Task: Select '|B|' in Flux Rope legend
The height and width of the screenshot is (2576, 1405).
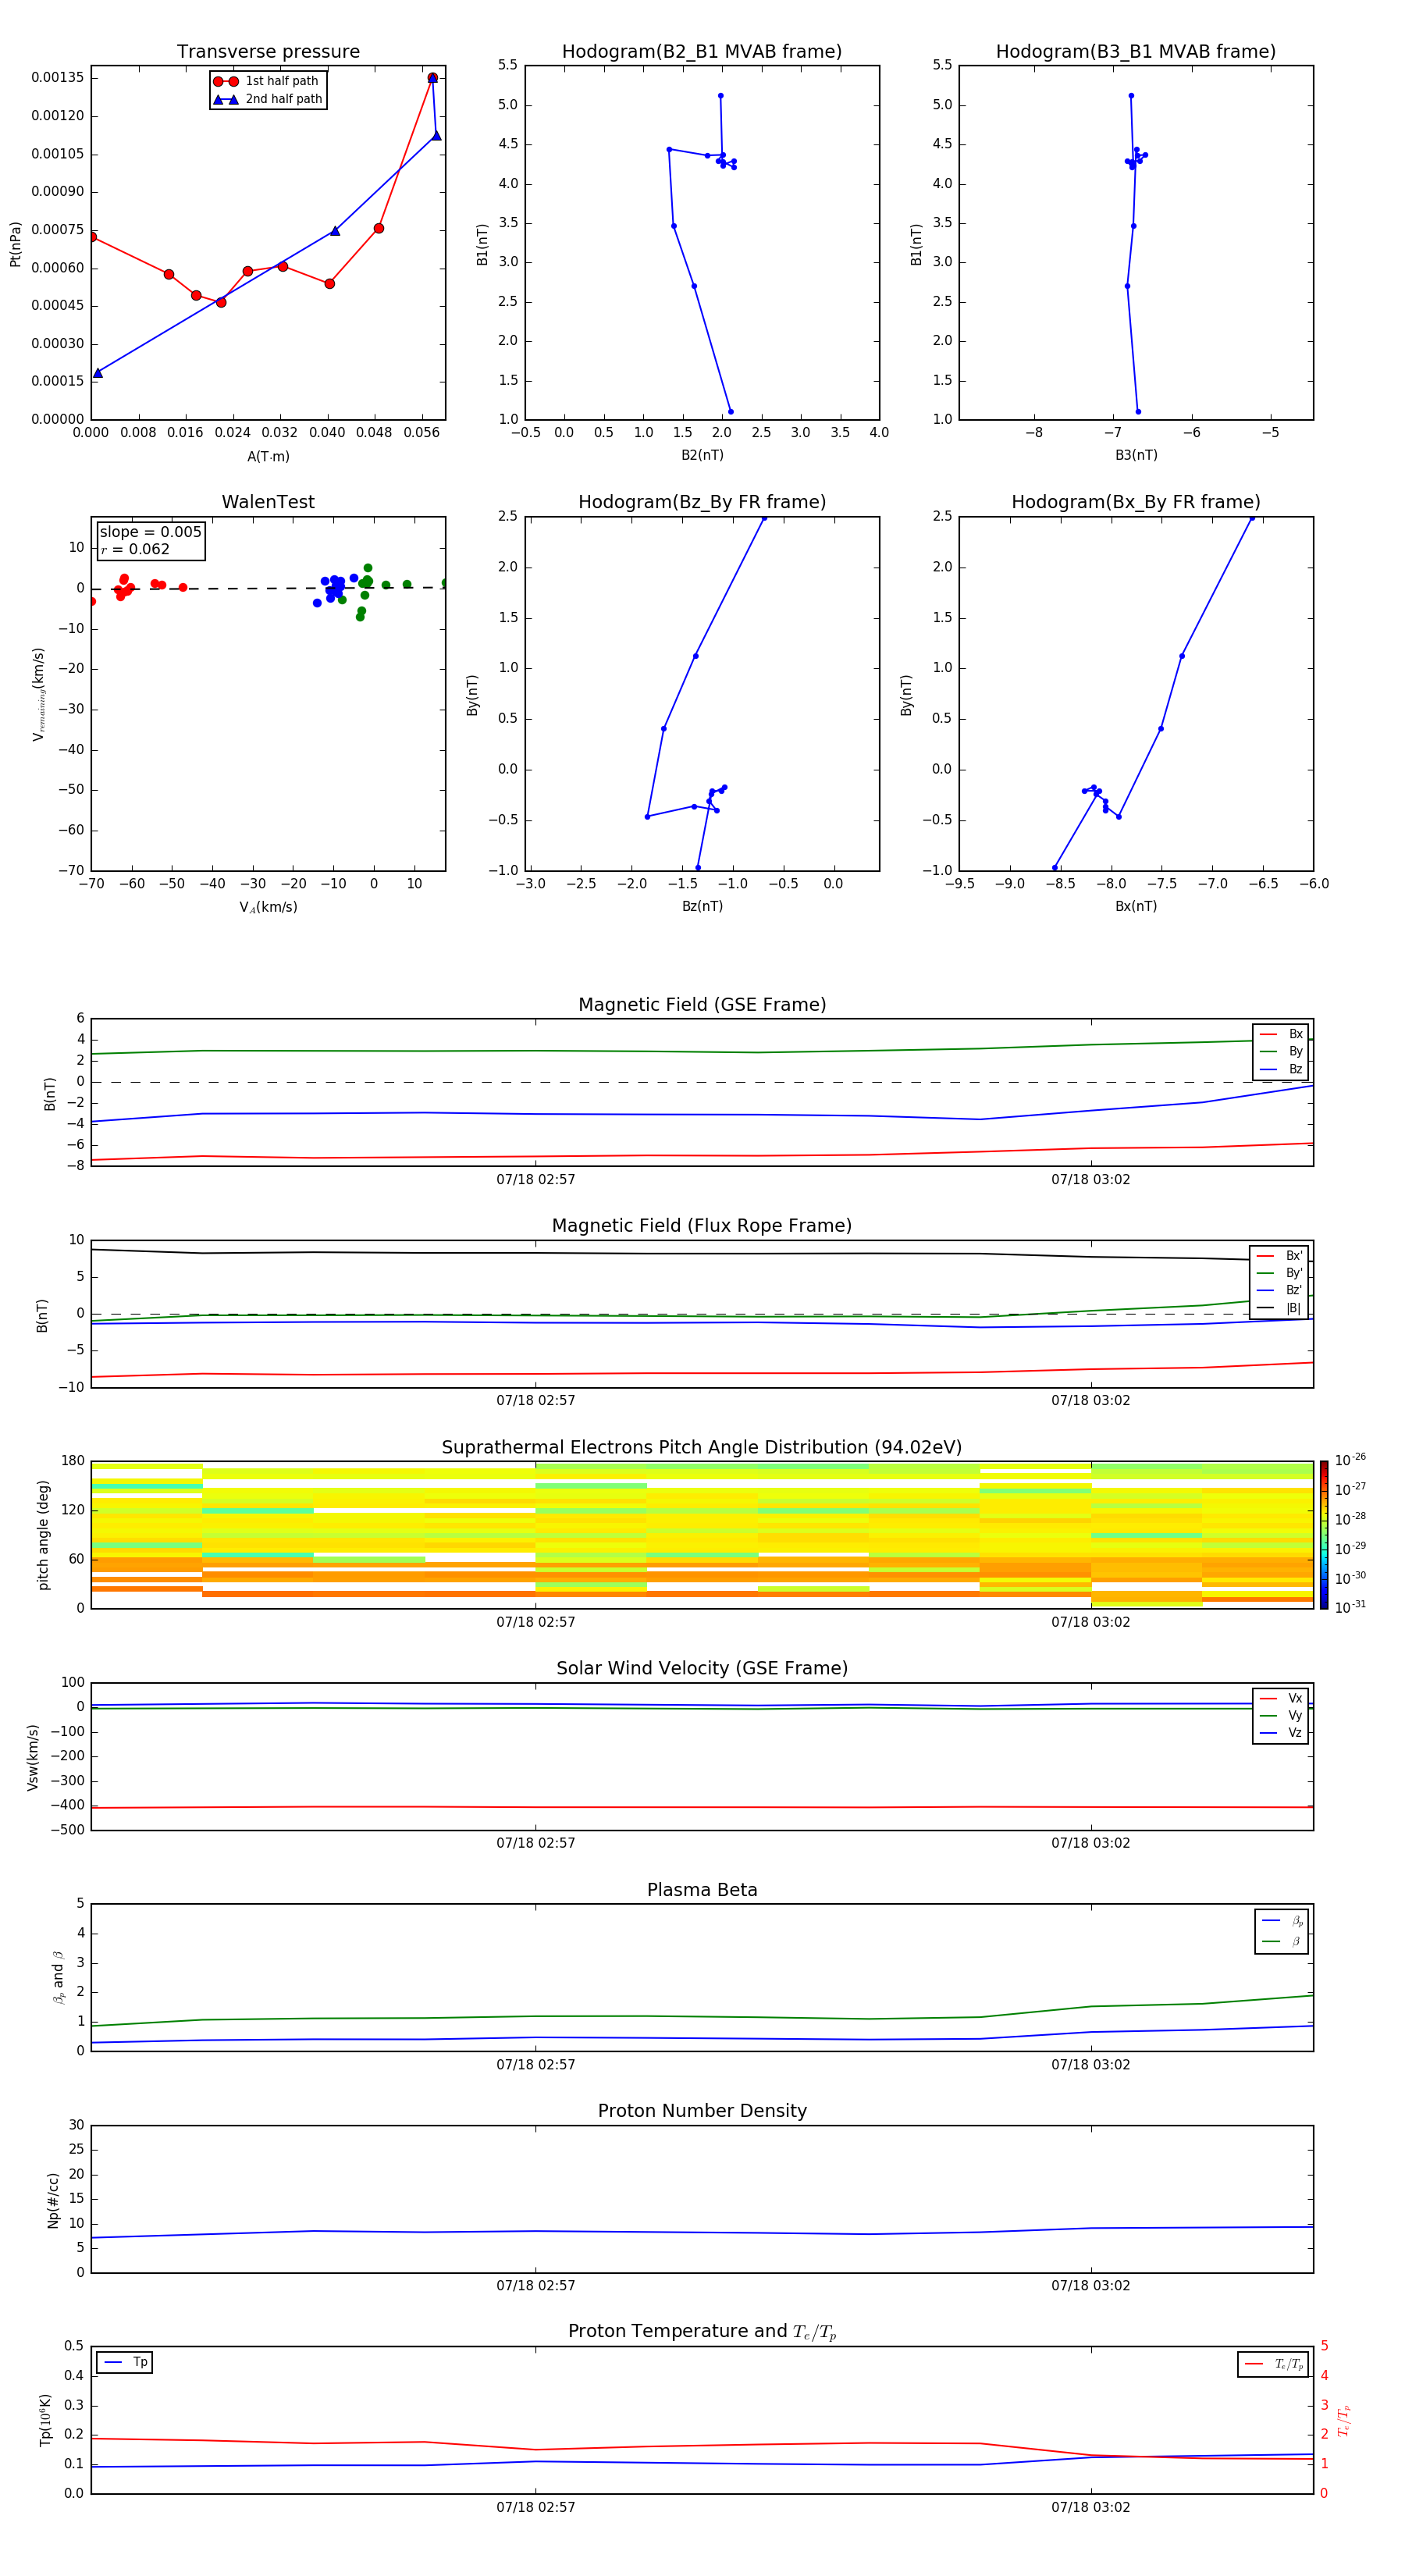Action: click(1280, 1308)
